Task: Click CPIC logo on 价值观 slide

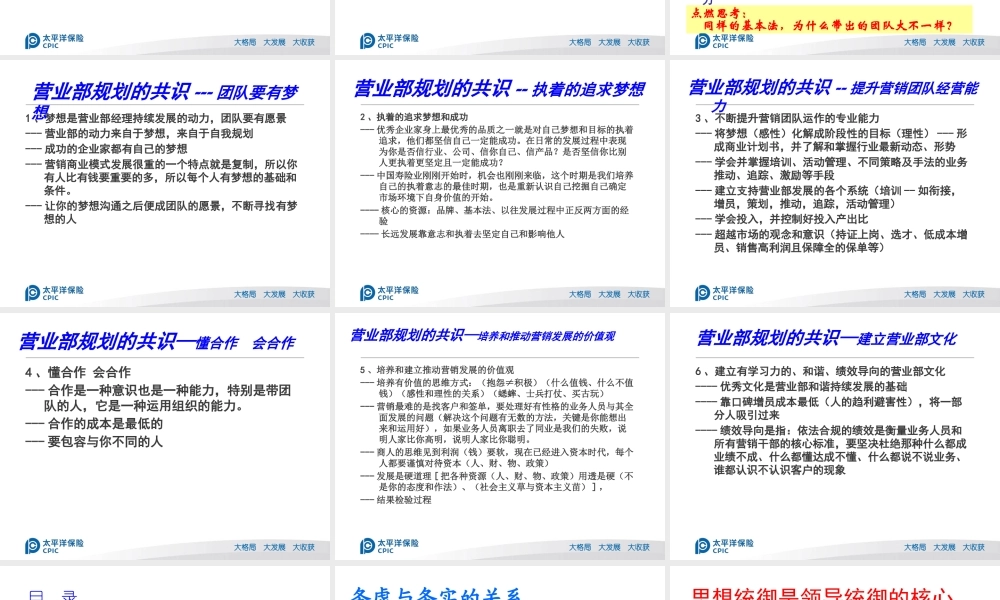Action: click(x=389, y=546)
